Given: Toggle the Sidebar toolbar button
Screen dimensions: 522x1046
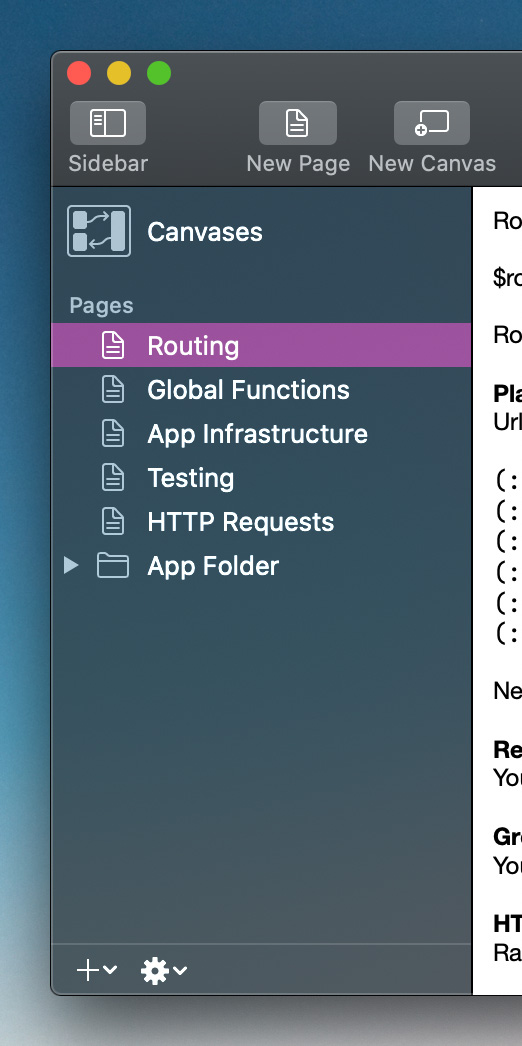Looking at the screenshot, I should pos(108,123).
